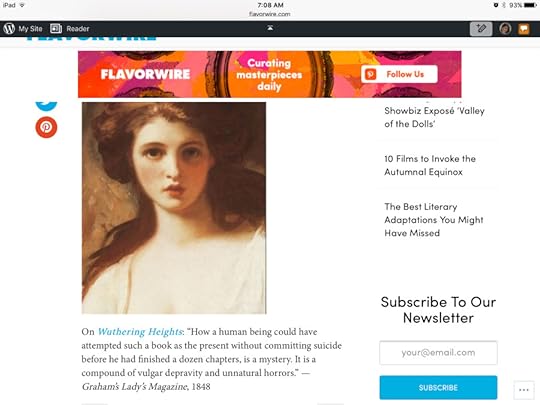Tap the Follow Us banner button

point(399,74)
